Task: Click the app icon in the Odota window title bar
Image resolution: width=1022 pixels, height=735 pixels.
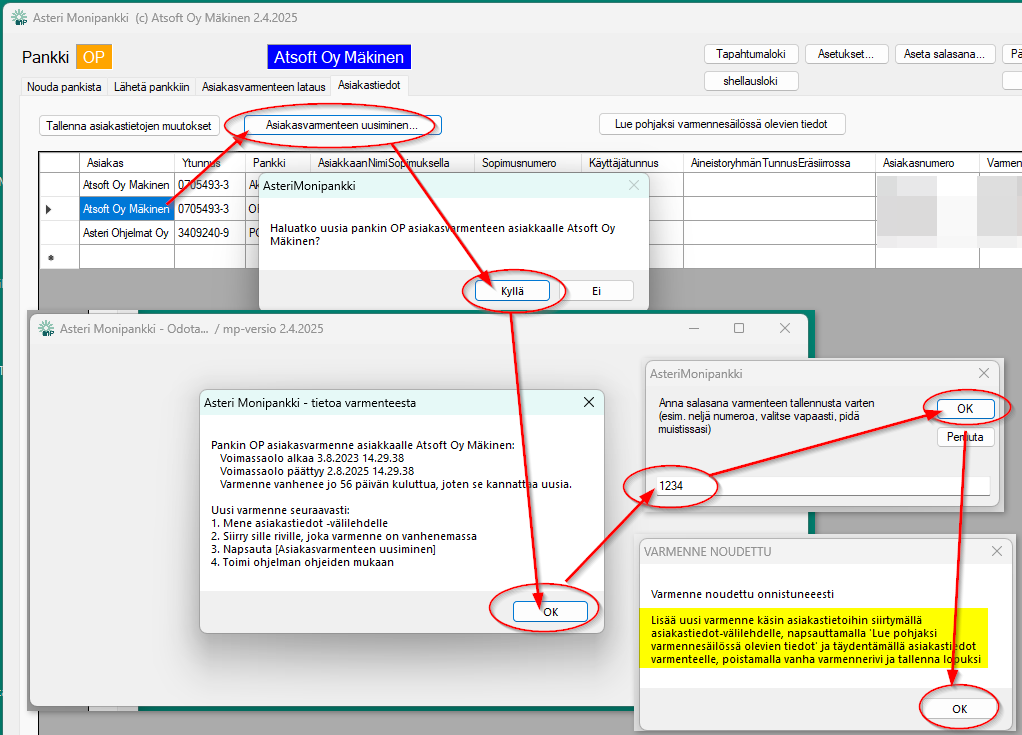Action: pos(46,328)
